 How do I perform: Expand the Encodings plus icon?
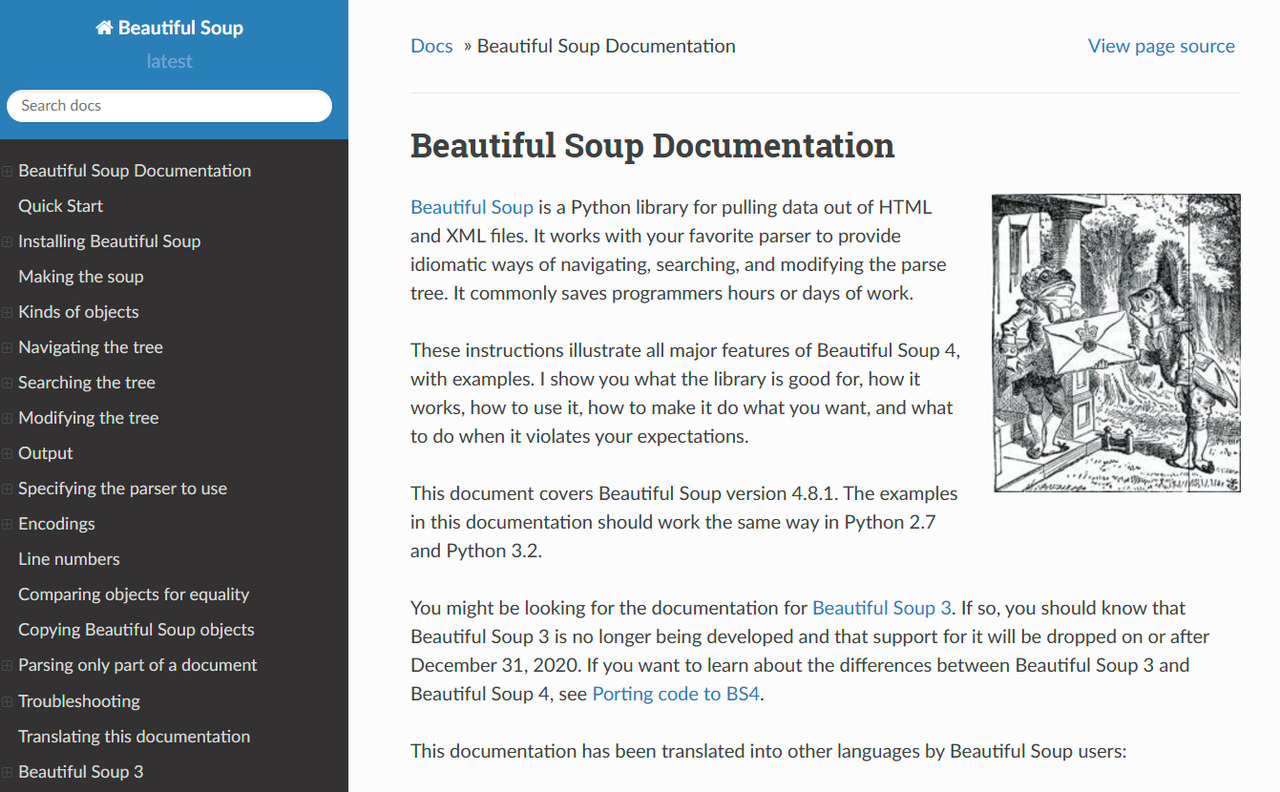(7, 524)
